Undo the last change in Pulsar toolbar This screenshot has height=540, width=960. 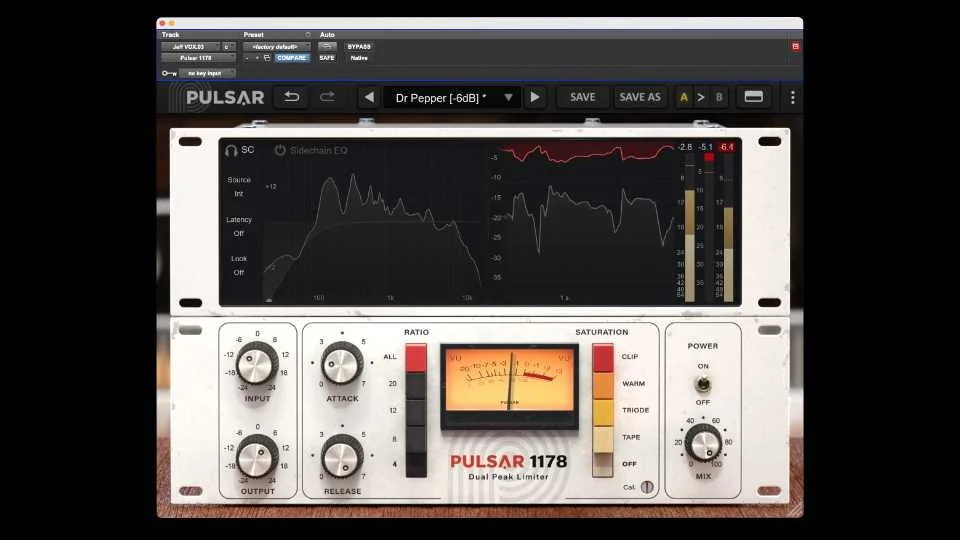(x=292, y=97)
